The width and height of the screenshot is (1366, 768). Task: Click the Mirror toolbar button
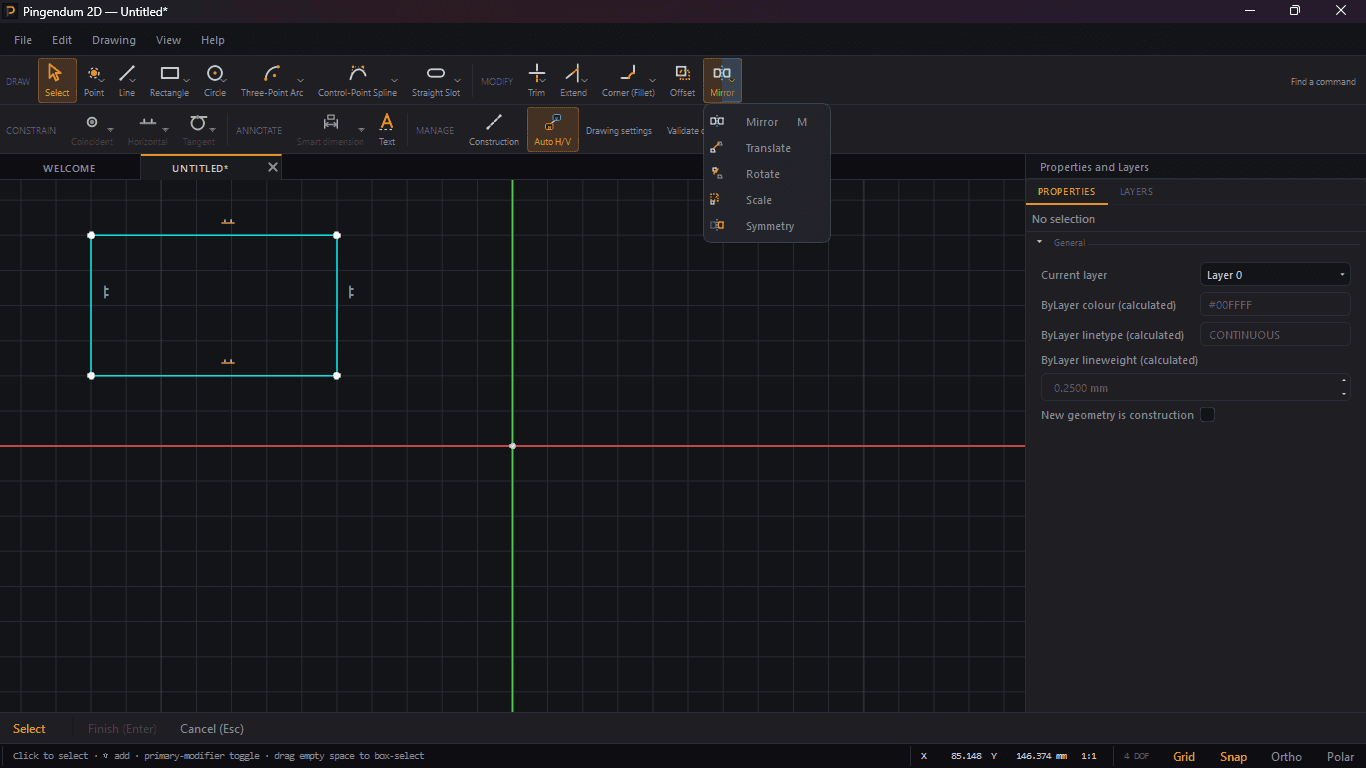(722, 80)
